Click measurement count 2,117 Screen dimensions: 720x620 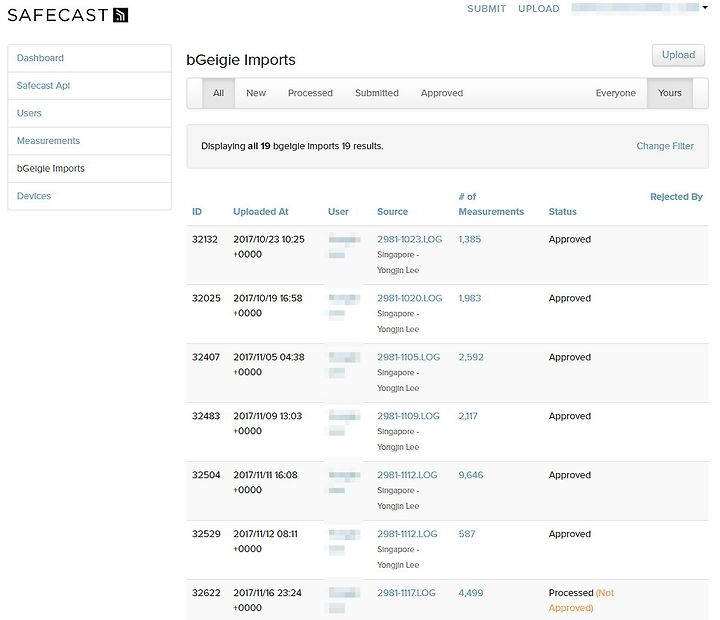point(467,416)
